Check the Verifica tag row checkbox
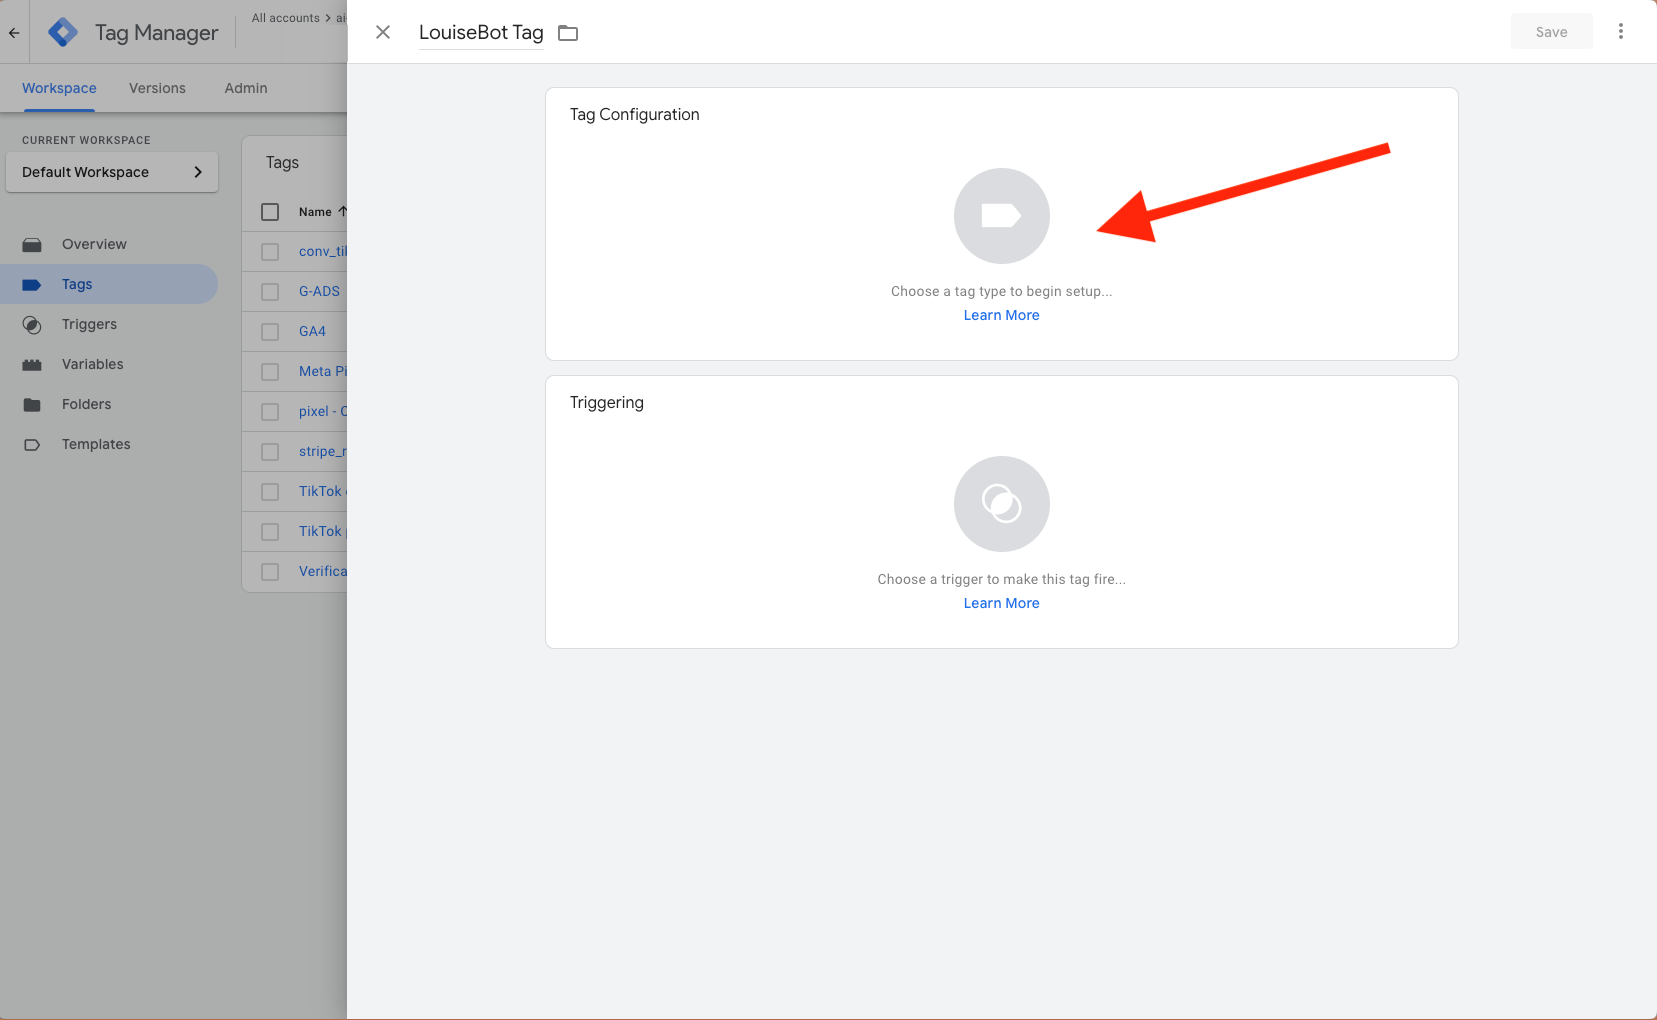1657x1020 pixels. 270,572
